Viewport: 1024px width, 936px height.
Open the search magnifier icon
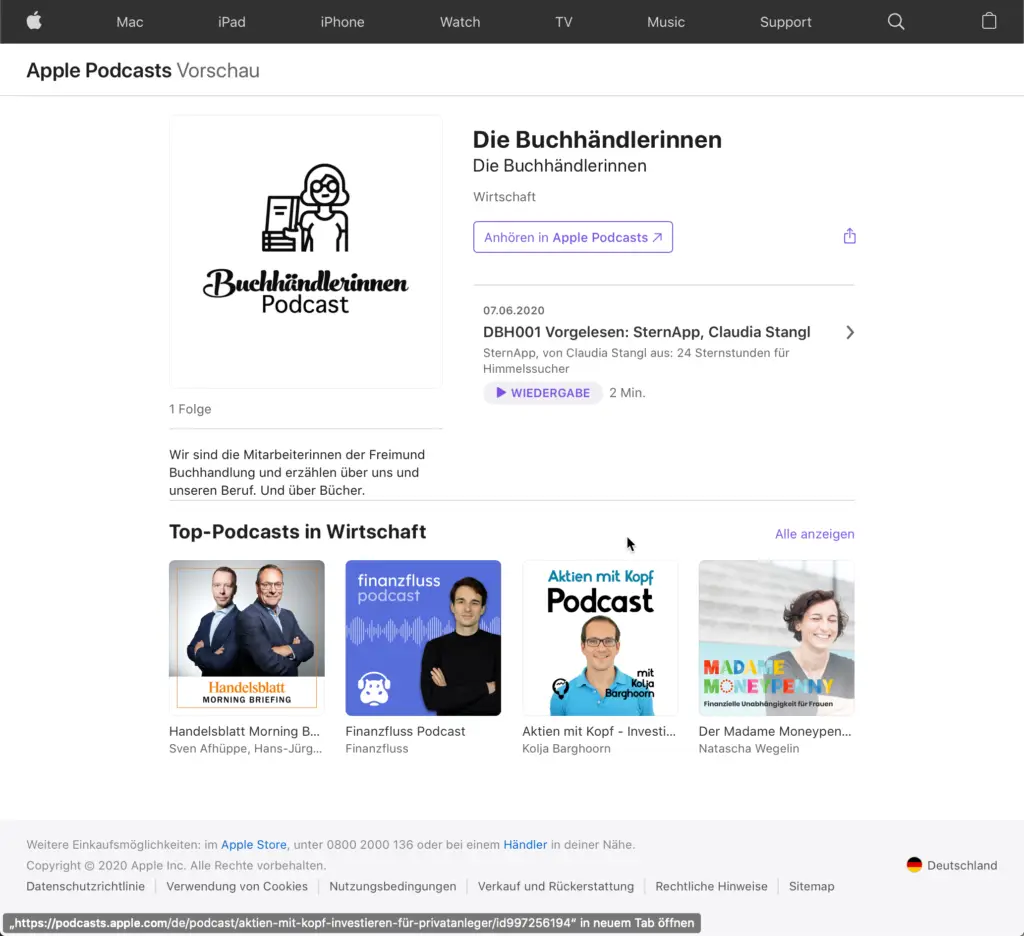(896, 21)
